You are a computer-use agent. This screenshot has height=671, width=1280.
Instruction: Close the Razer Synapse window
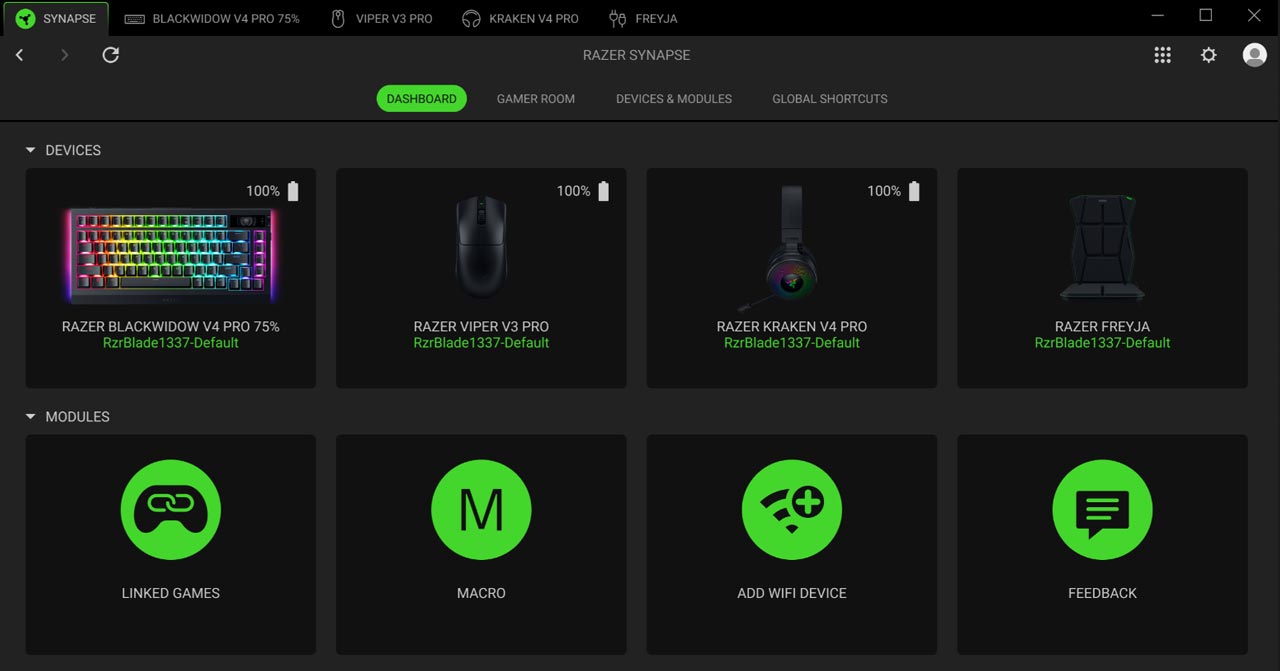(1254, 16)
